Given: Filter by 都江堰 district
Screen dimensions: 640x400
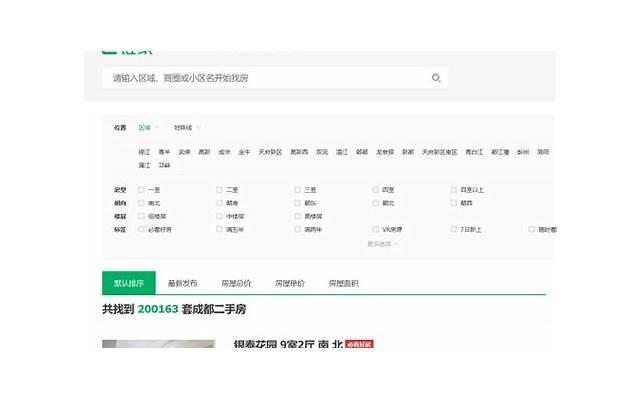Looking at the screenshot, I should click(x=500, y=152).
